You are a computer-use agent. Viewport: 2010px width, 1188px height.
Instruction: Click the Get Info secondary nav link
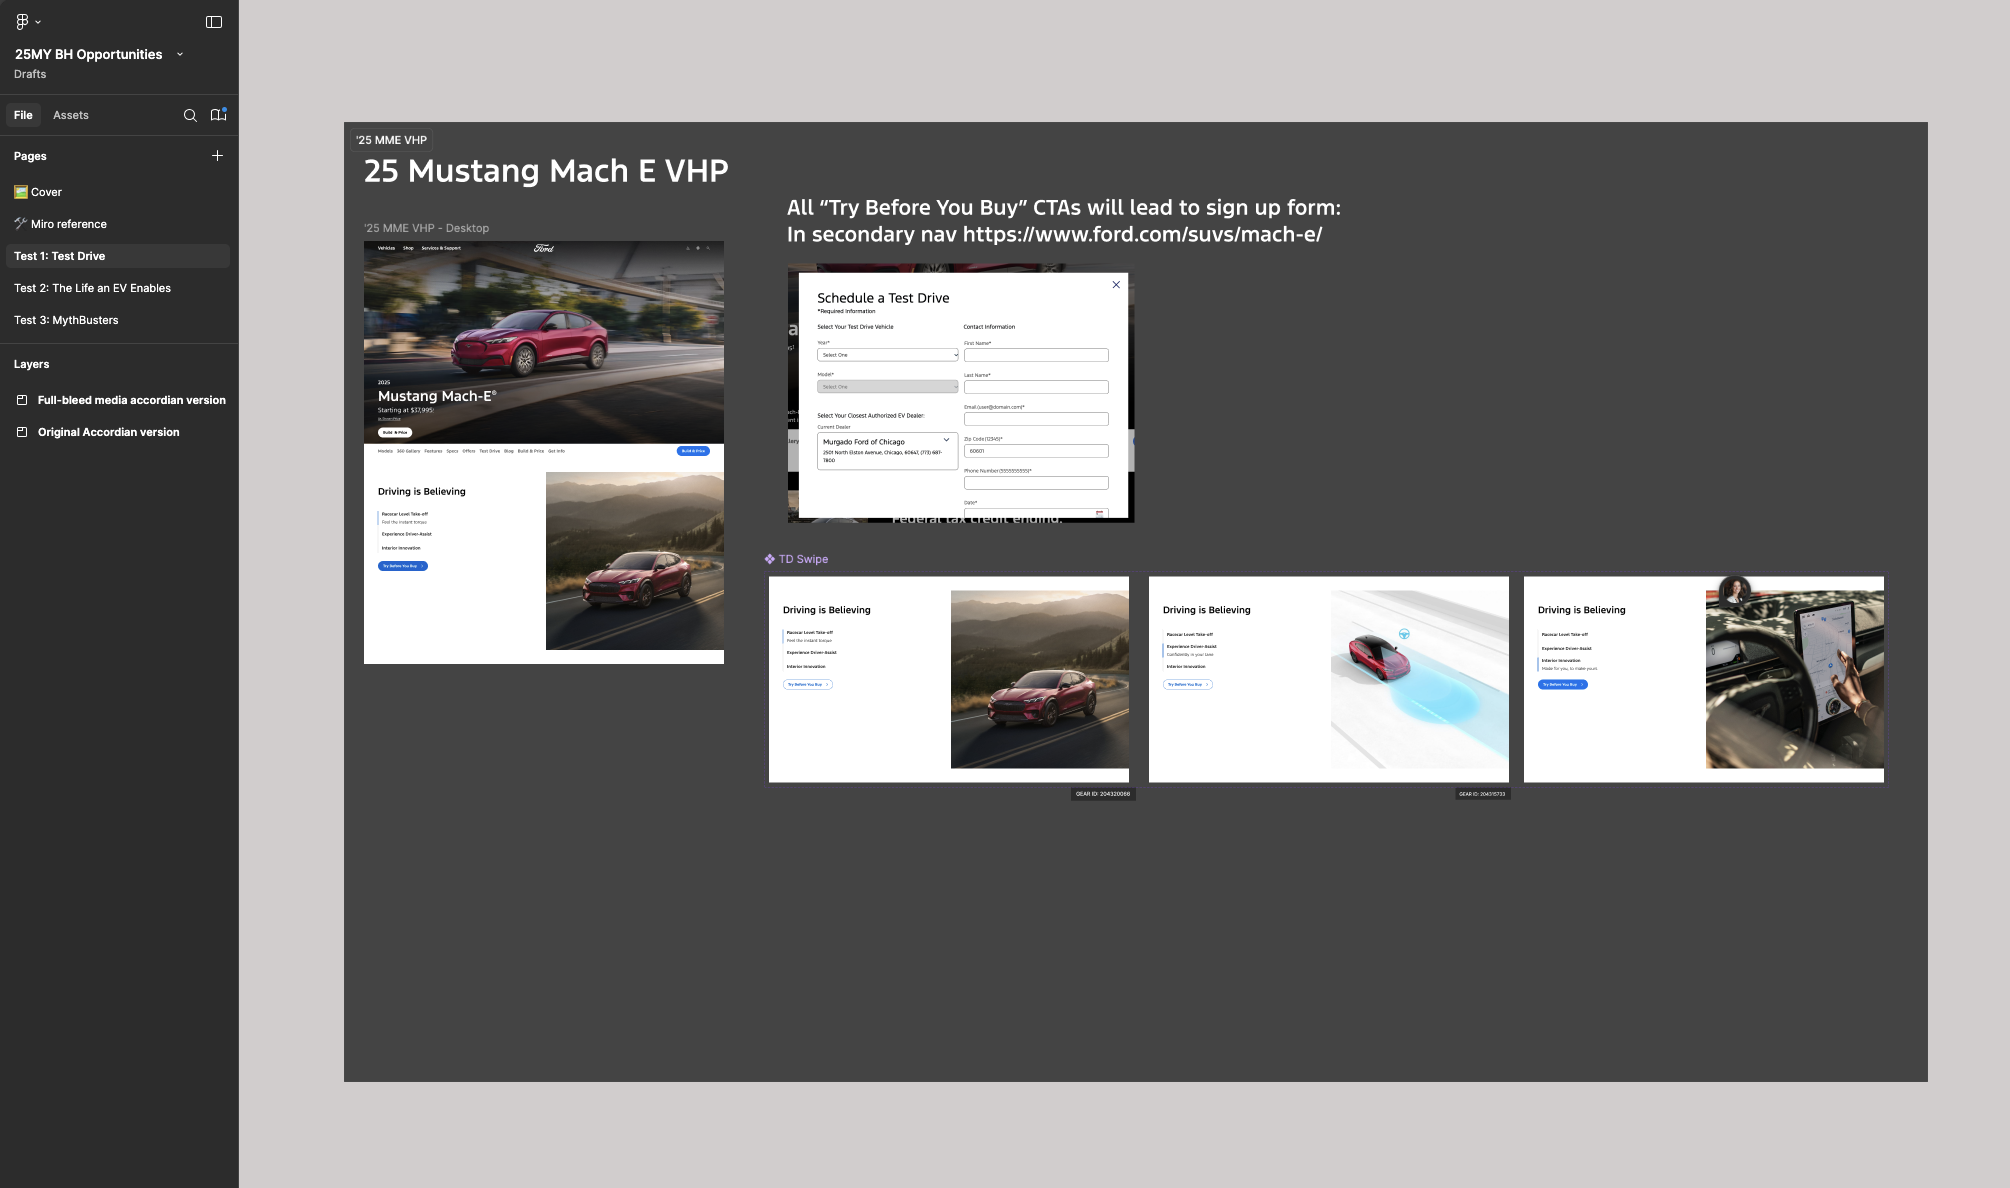556,451
